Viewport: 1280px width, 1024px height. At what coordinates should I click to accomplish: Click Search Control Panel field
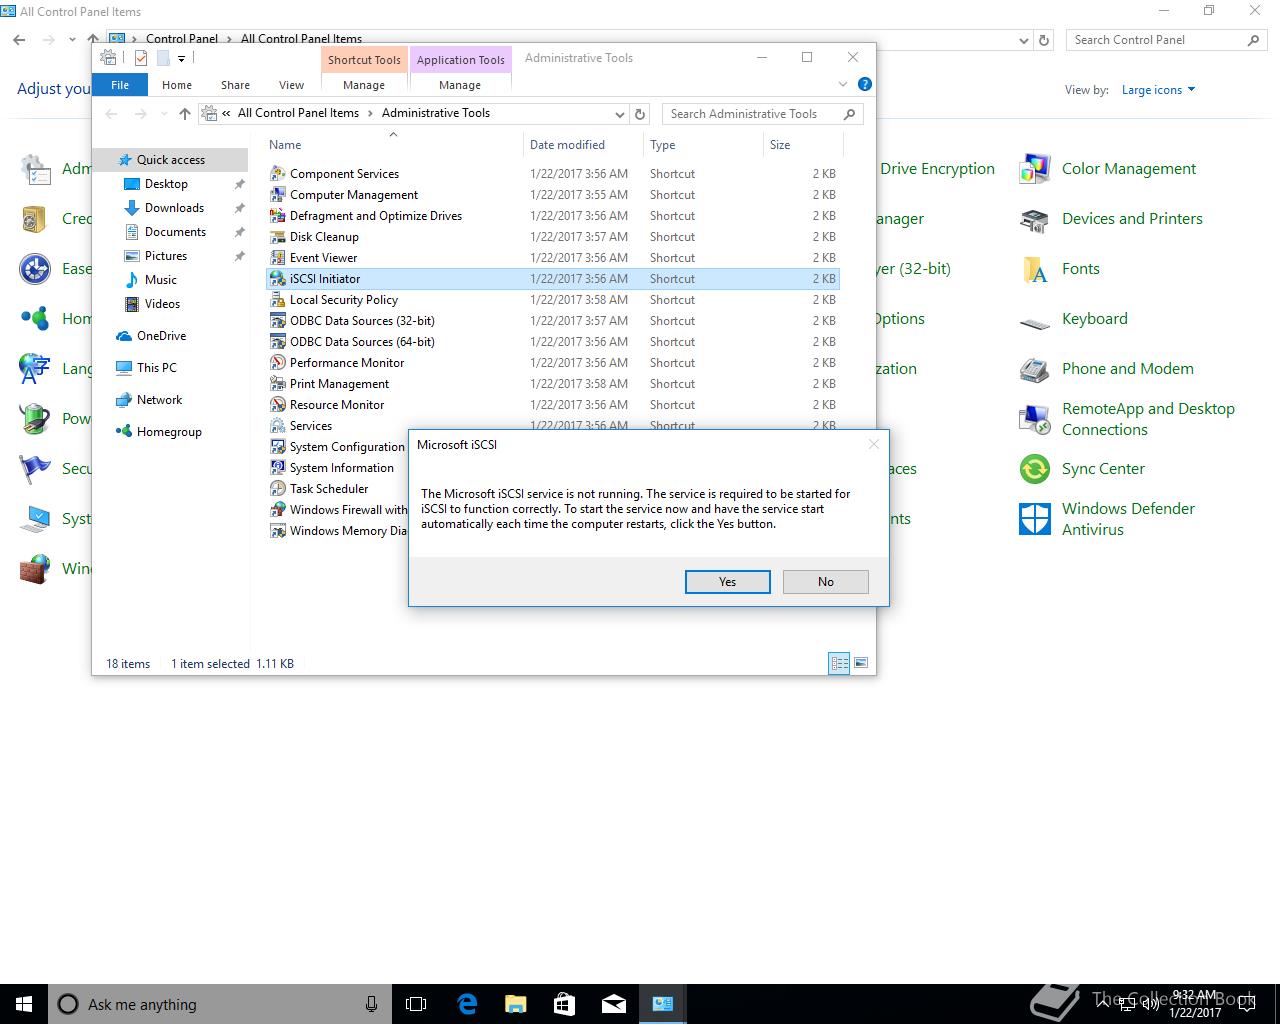click(1166, 40)
